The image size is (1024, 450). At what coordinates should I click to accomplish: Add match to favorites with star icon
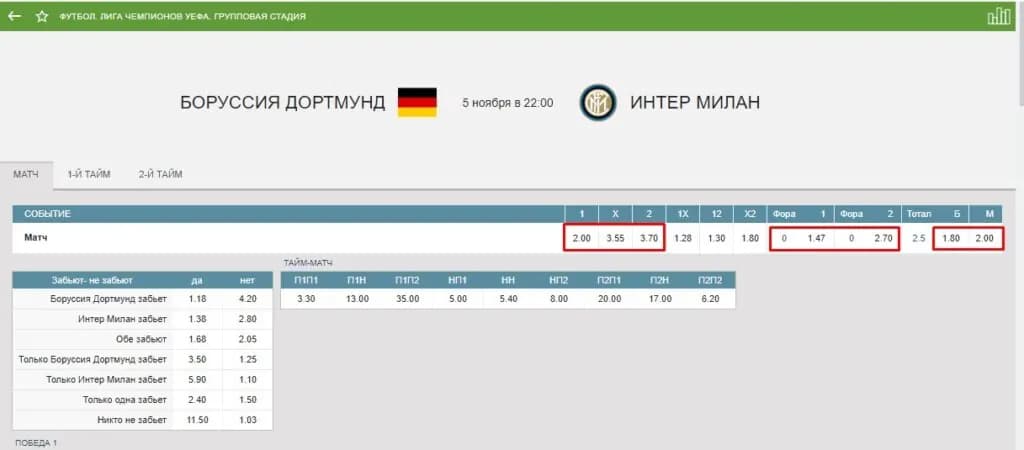tap(42, 16)
